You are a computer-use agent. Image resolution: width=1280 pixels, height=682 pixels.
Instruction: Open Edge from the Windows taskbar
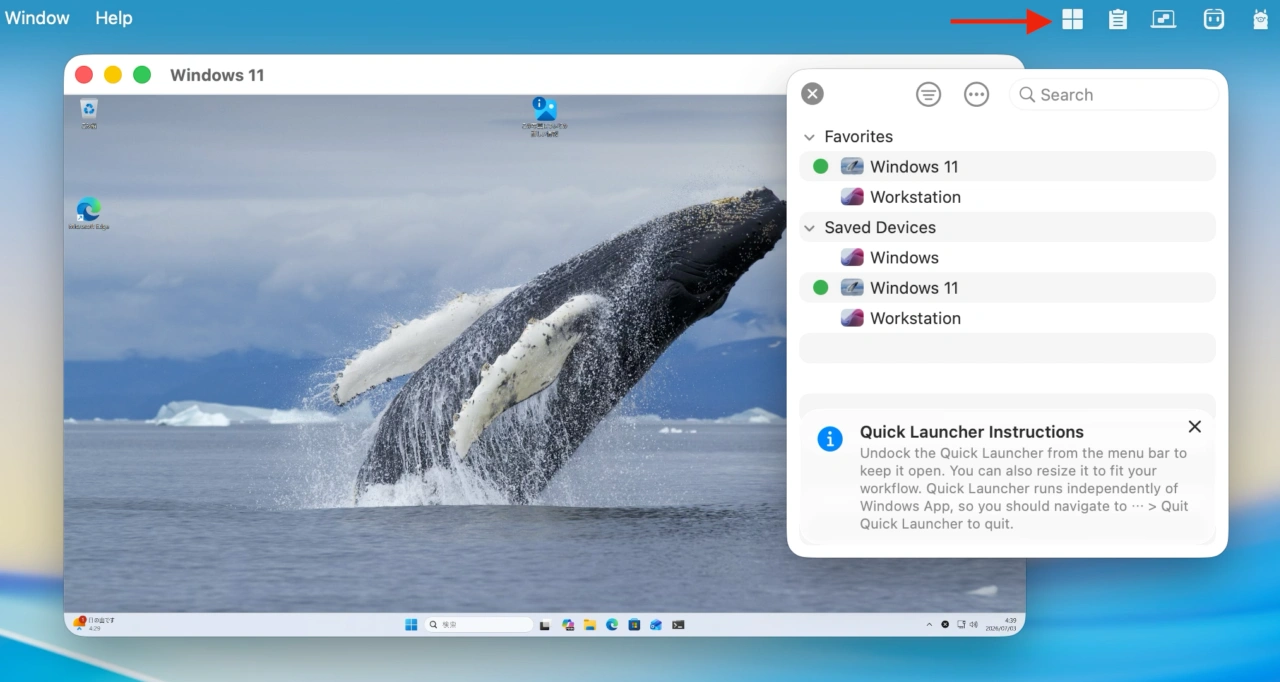point(612,625)
